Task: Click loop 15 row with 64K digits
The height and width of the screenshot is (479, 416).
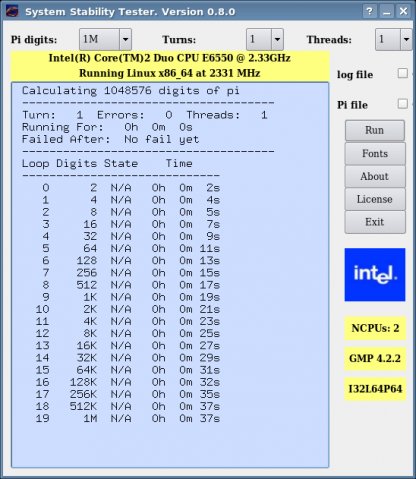Action: pos(128,370)
